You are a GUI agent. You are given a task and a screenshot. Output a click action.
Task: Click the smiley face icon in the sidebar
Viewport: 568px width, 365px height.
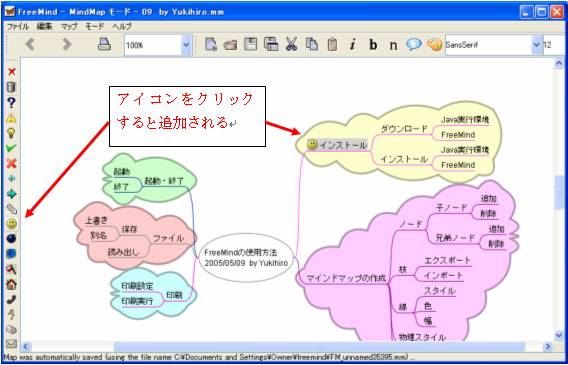(12, 224)
